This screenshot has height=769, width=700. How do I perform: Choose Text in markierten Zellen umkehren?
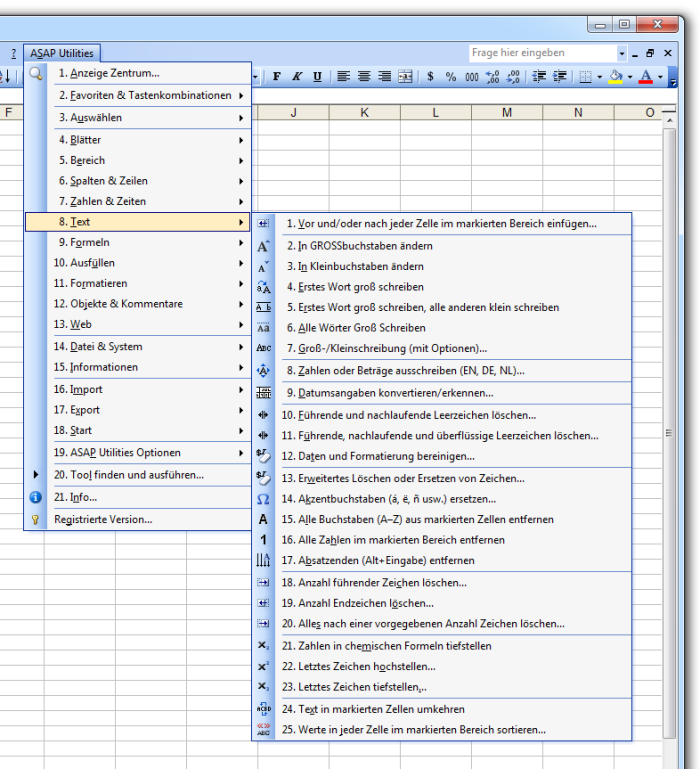pyautogui.click(x=441, y=709)
